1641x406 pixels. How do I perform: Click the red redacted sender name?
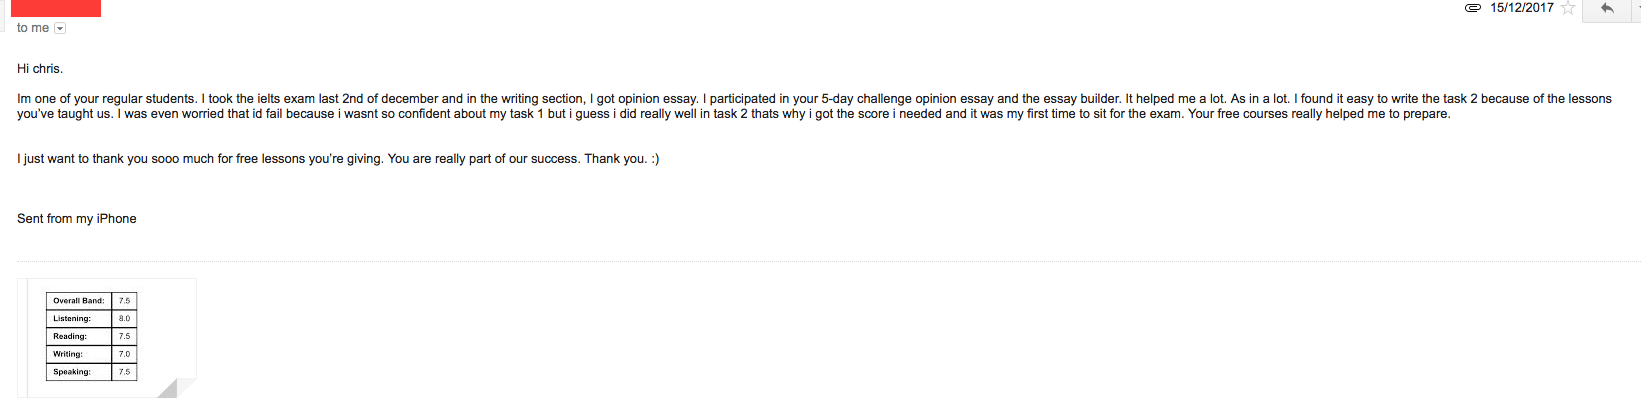click(x=56, y=8)
